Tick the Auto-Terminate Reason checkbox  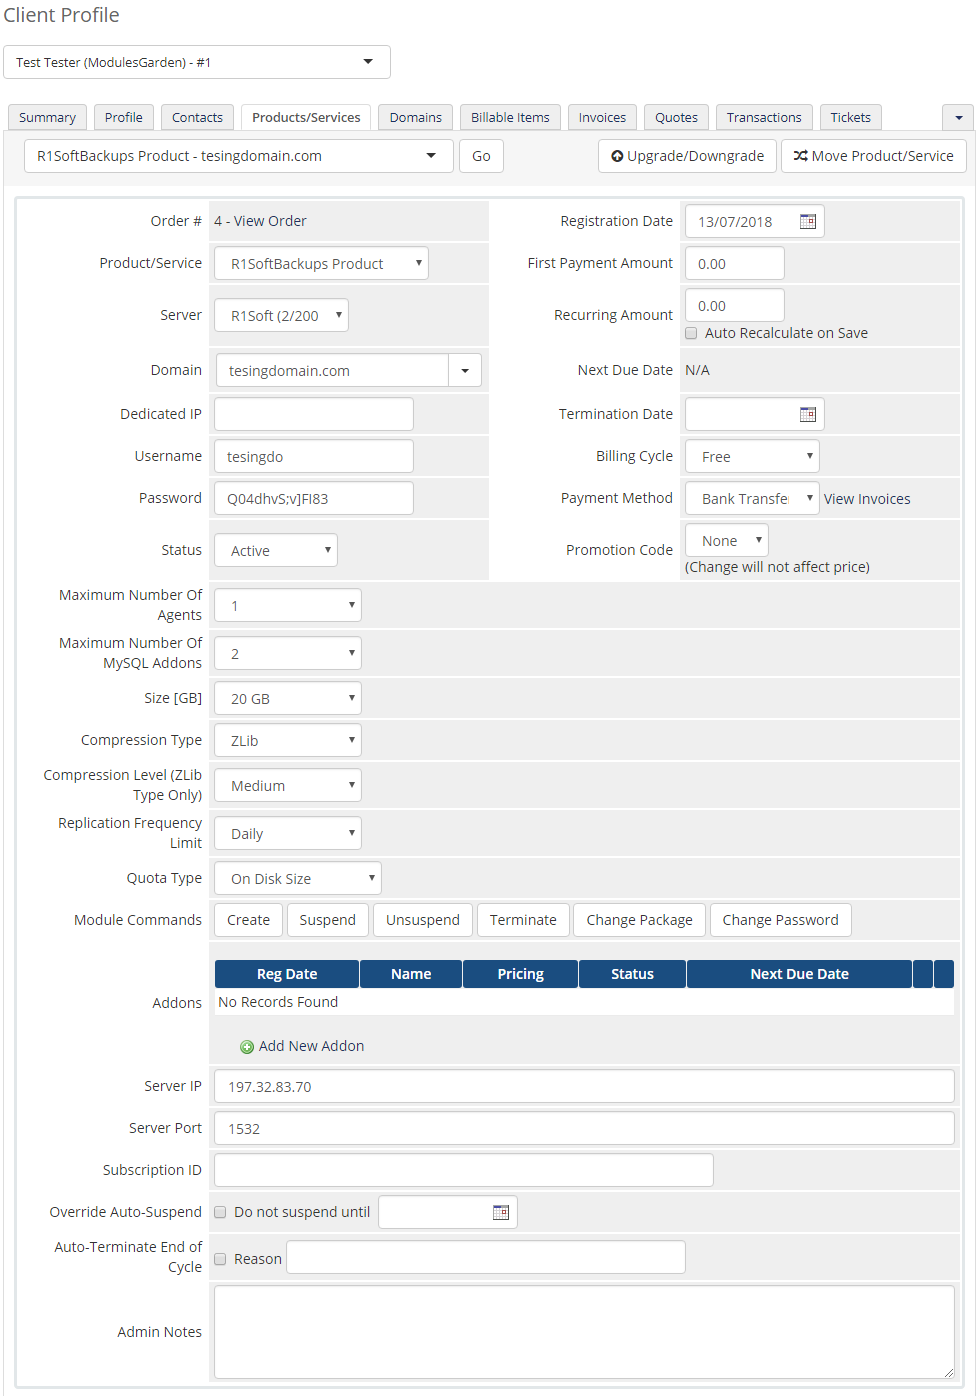(x=221, y=1259)
